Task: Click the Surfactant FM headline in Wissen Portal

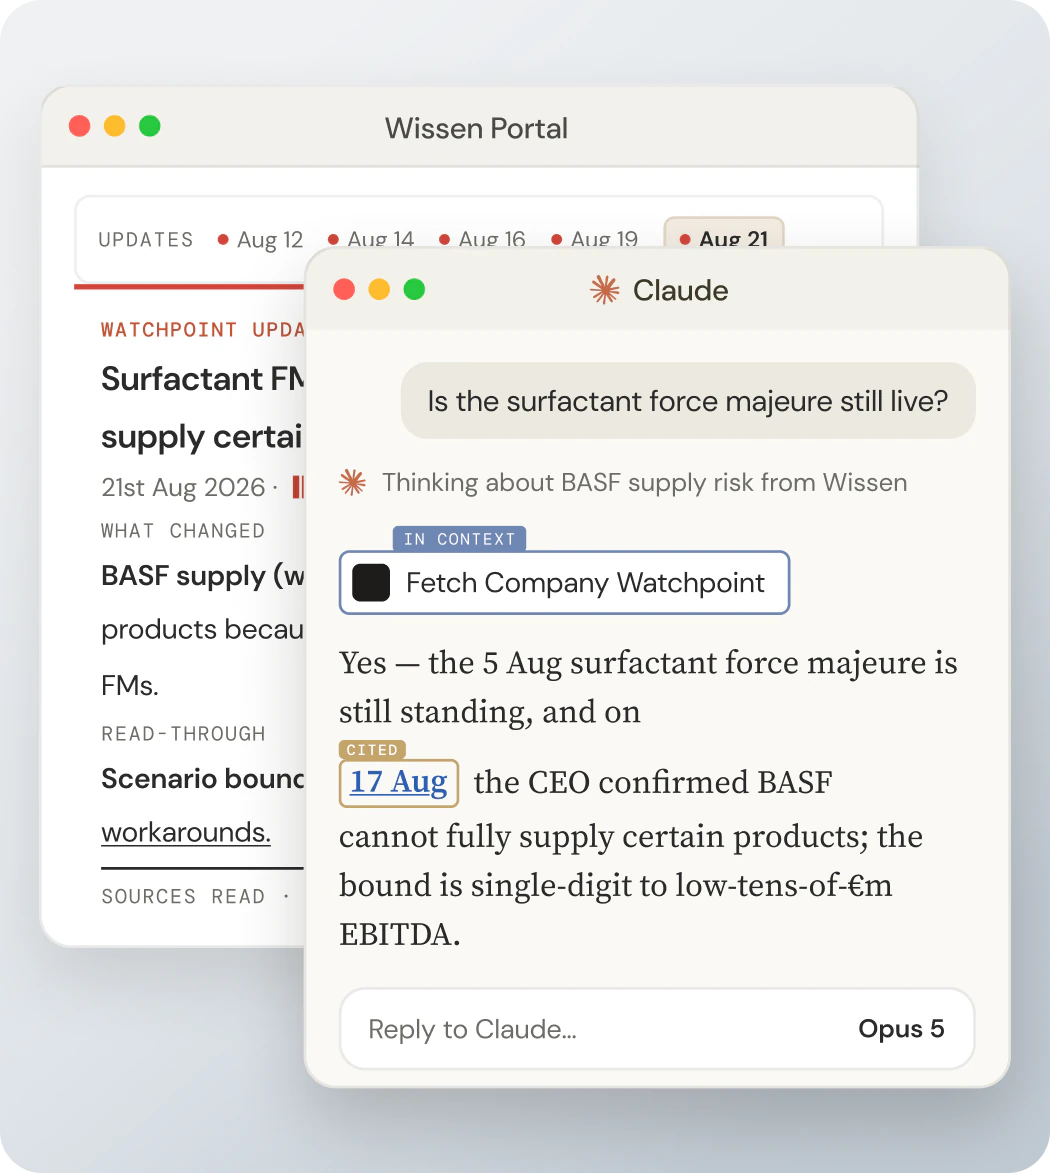Action: tap(203, 379)
